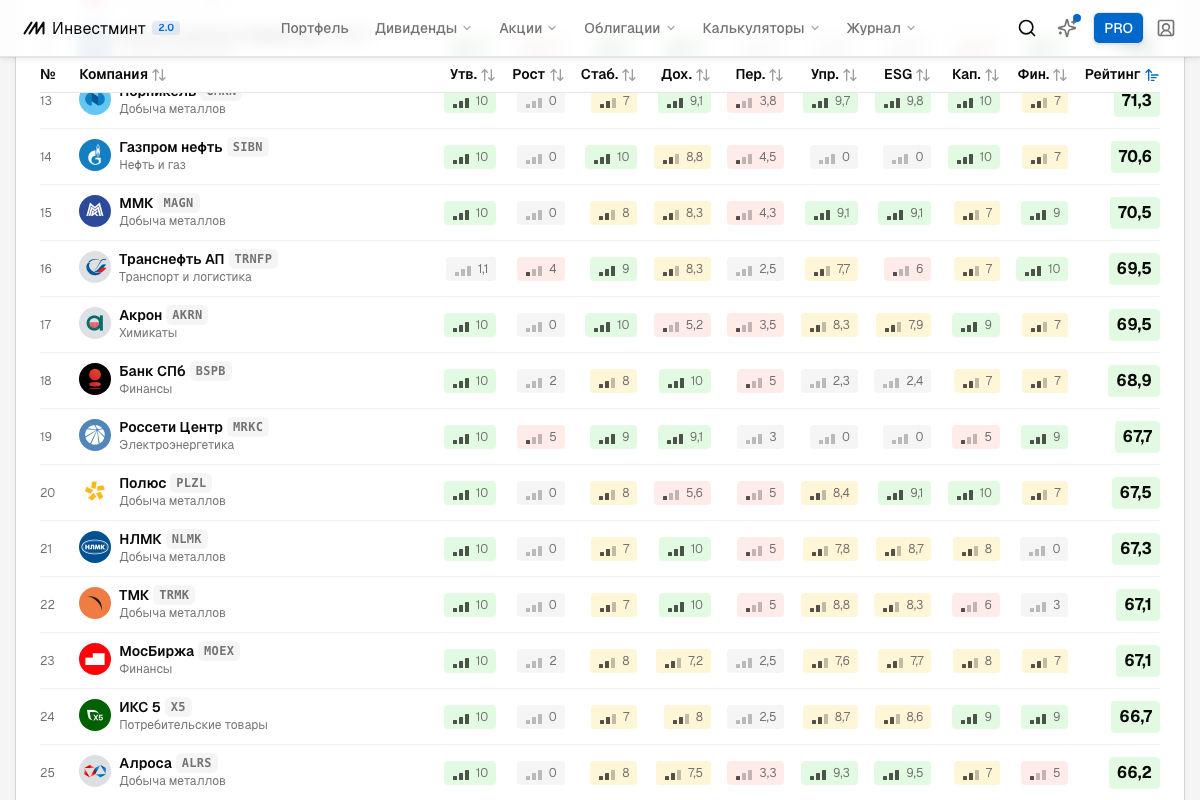Sort table by ESG column
The height and width of the screenshot is (800, 1200).
point(907,74)
